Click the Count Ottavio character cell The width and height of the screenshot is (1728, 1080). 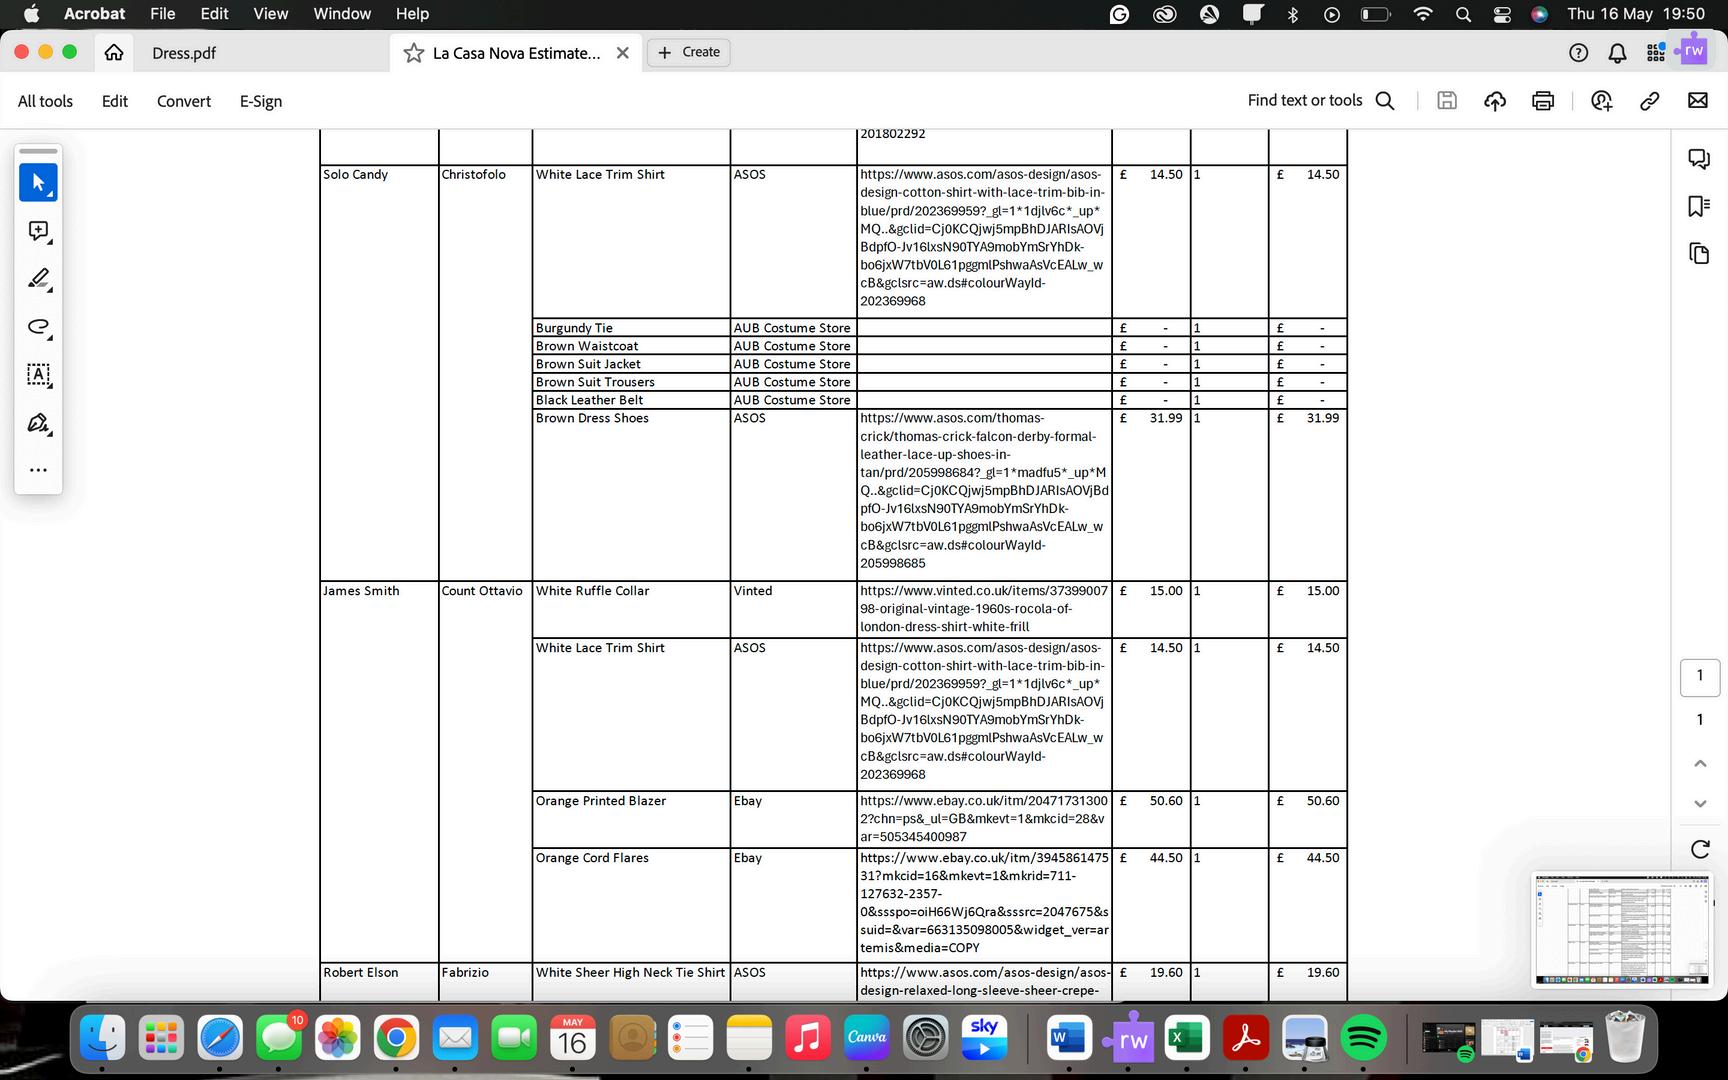(485, 771)
